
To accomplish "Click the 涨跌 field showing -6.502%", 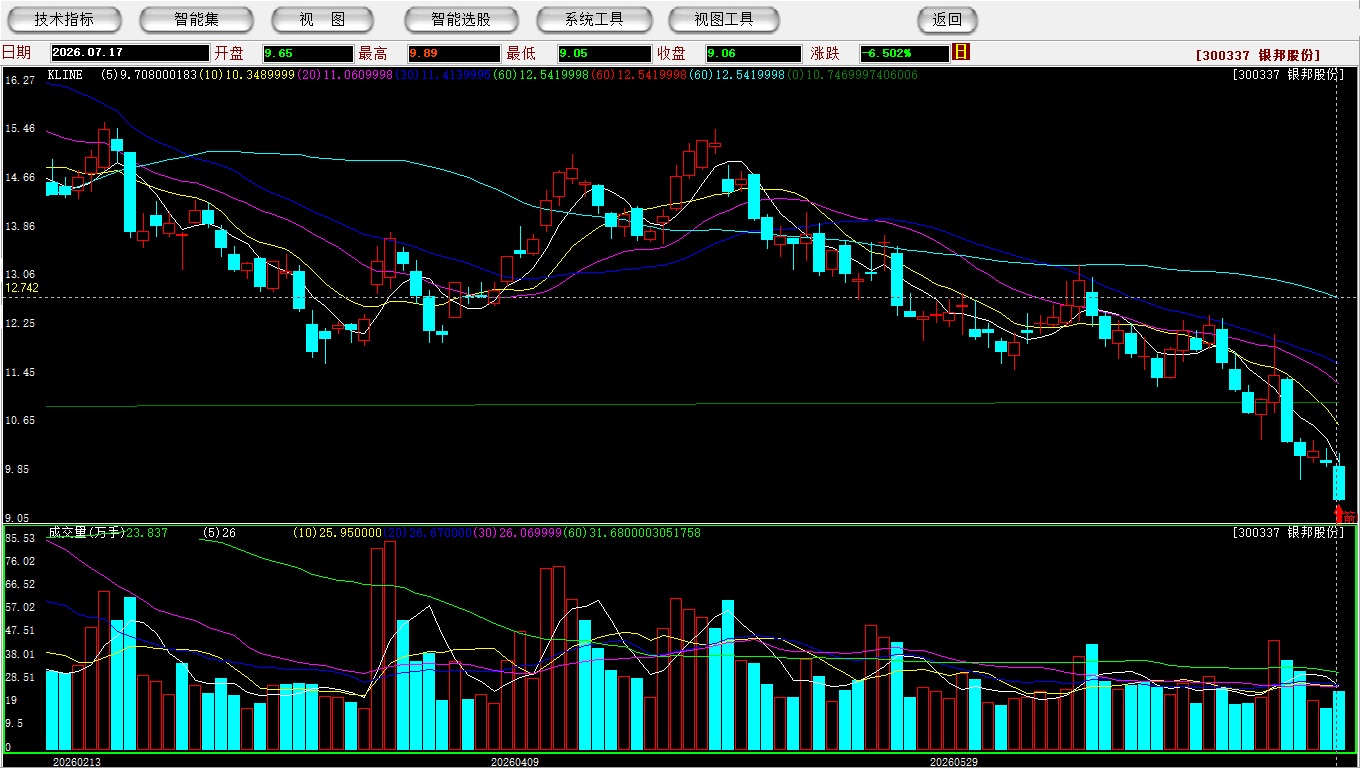I will [x=904, y=53].
